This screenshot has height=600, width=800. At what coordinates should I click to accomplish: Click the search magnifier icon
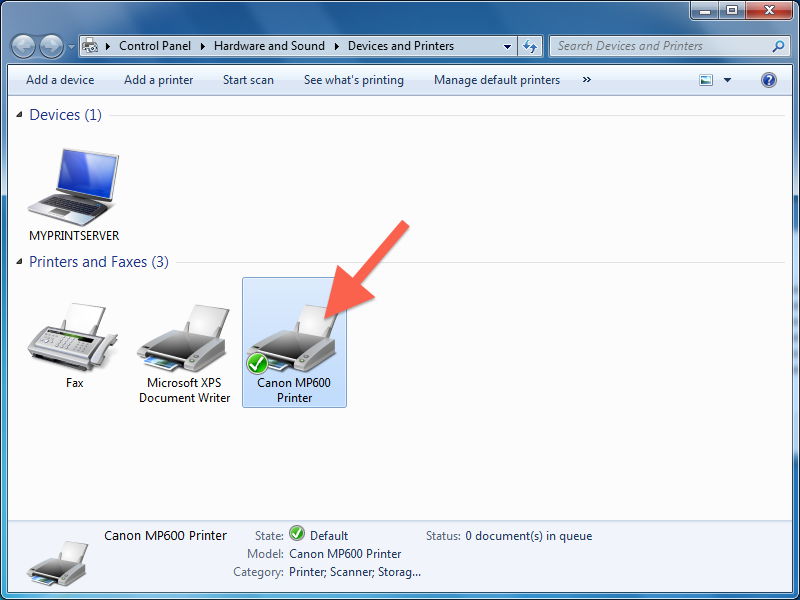point(778,46)
